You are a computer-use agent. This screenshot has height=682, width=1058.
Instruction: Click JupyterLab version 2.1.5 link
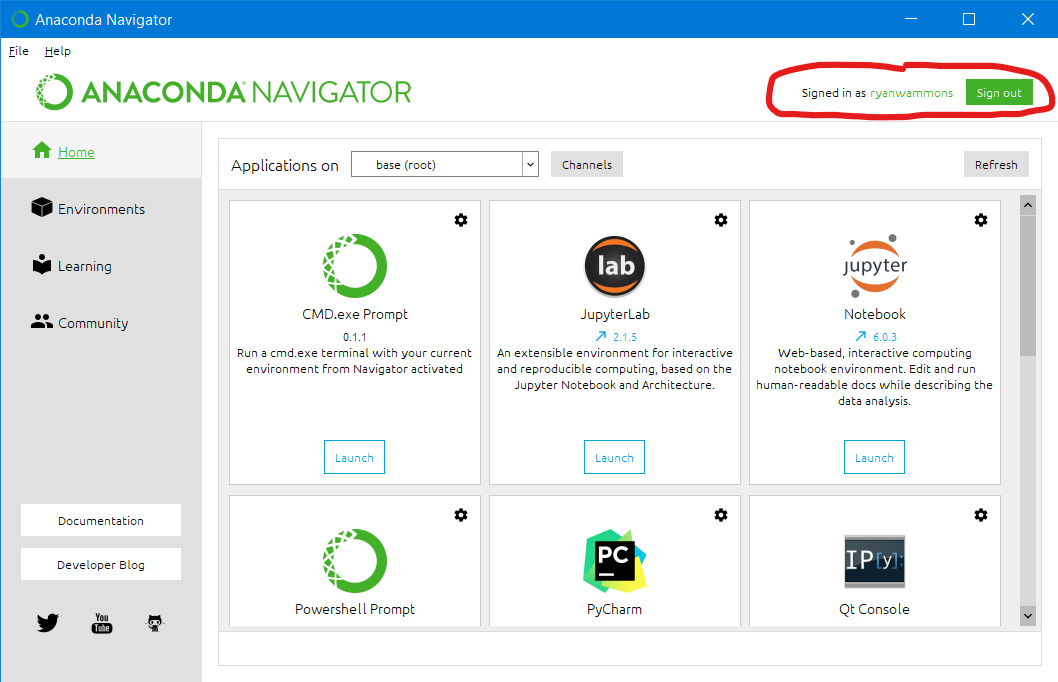pyautogui.click(x=625, y=337)
